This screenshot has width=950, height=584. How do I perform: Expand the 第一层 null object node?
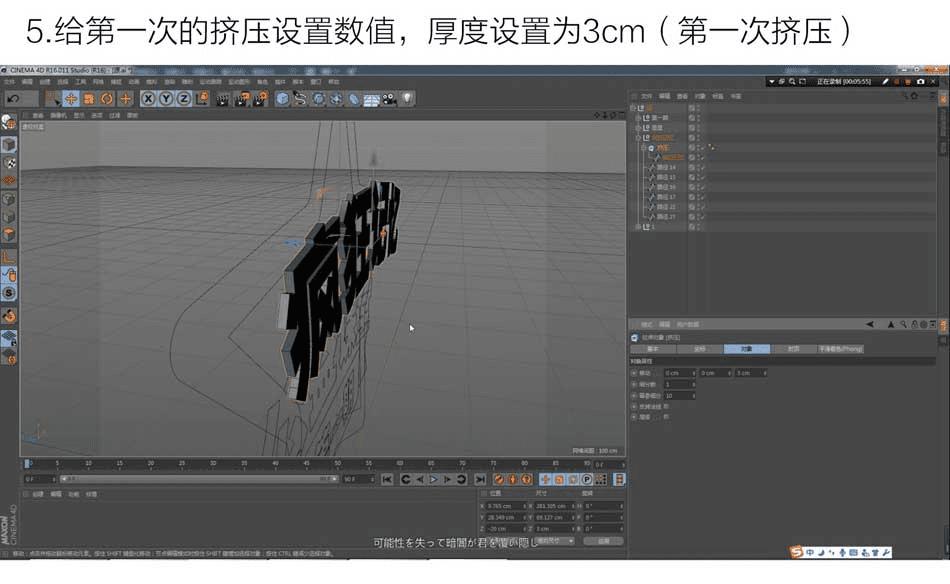[637, 117]
